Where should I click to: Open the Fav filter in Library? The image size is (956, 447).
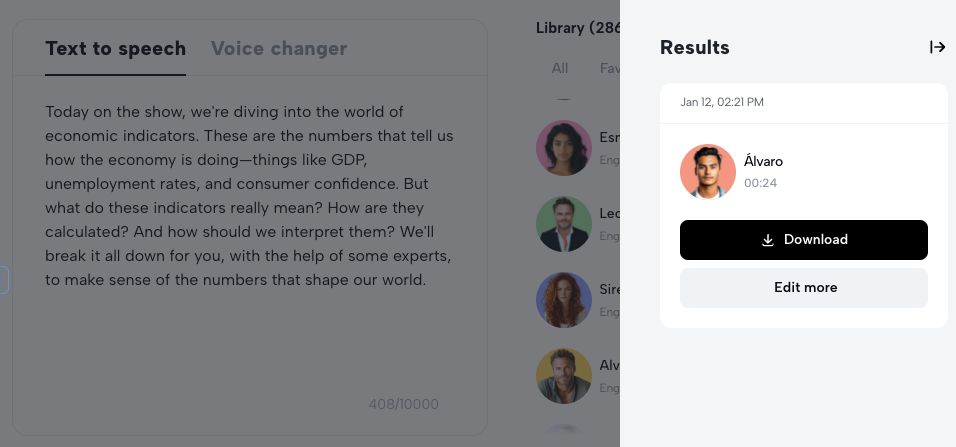coord(609,69)
